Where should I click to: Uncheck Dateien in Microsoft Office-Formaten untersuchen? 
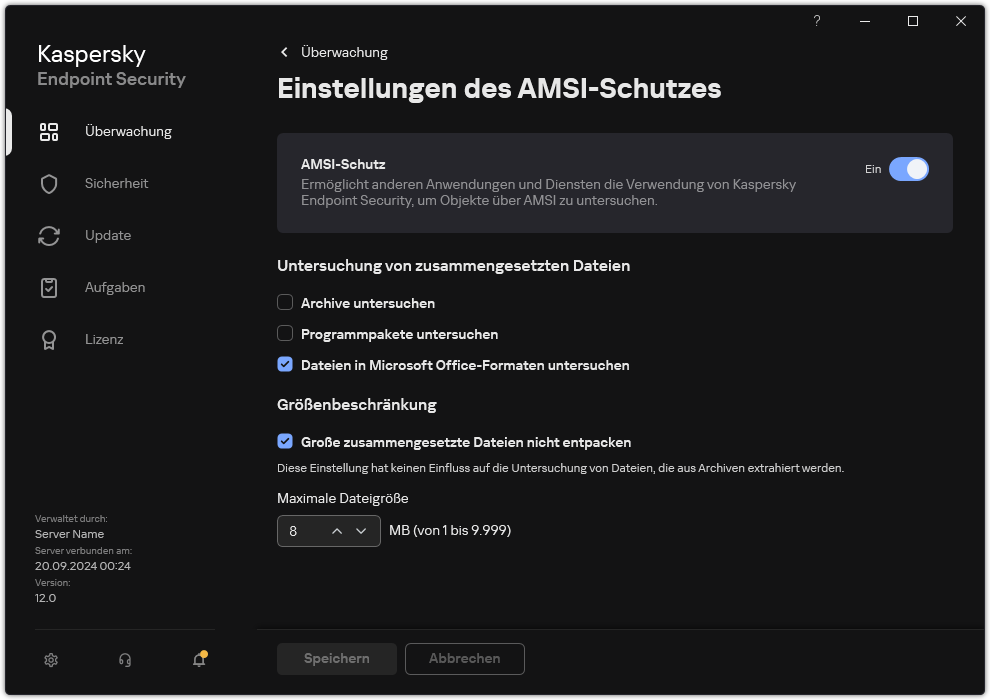285,364
